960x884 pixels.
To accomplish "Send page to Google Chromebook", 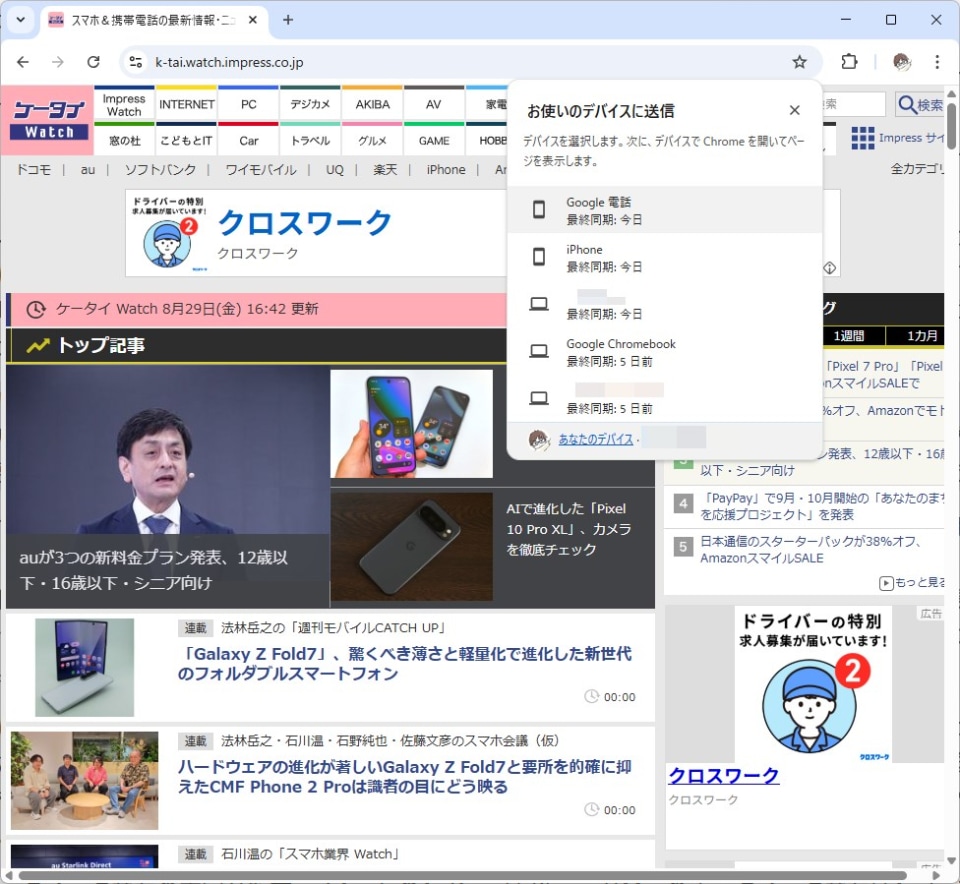I will tap(665, 352).
